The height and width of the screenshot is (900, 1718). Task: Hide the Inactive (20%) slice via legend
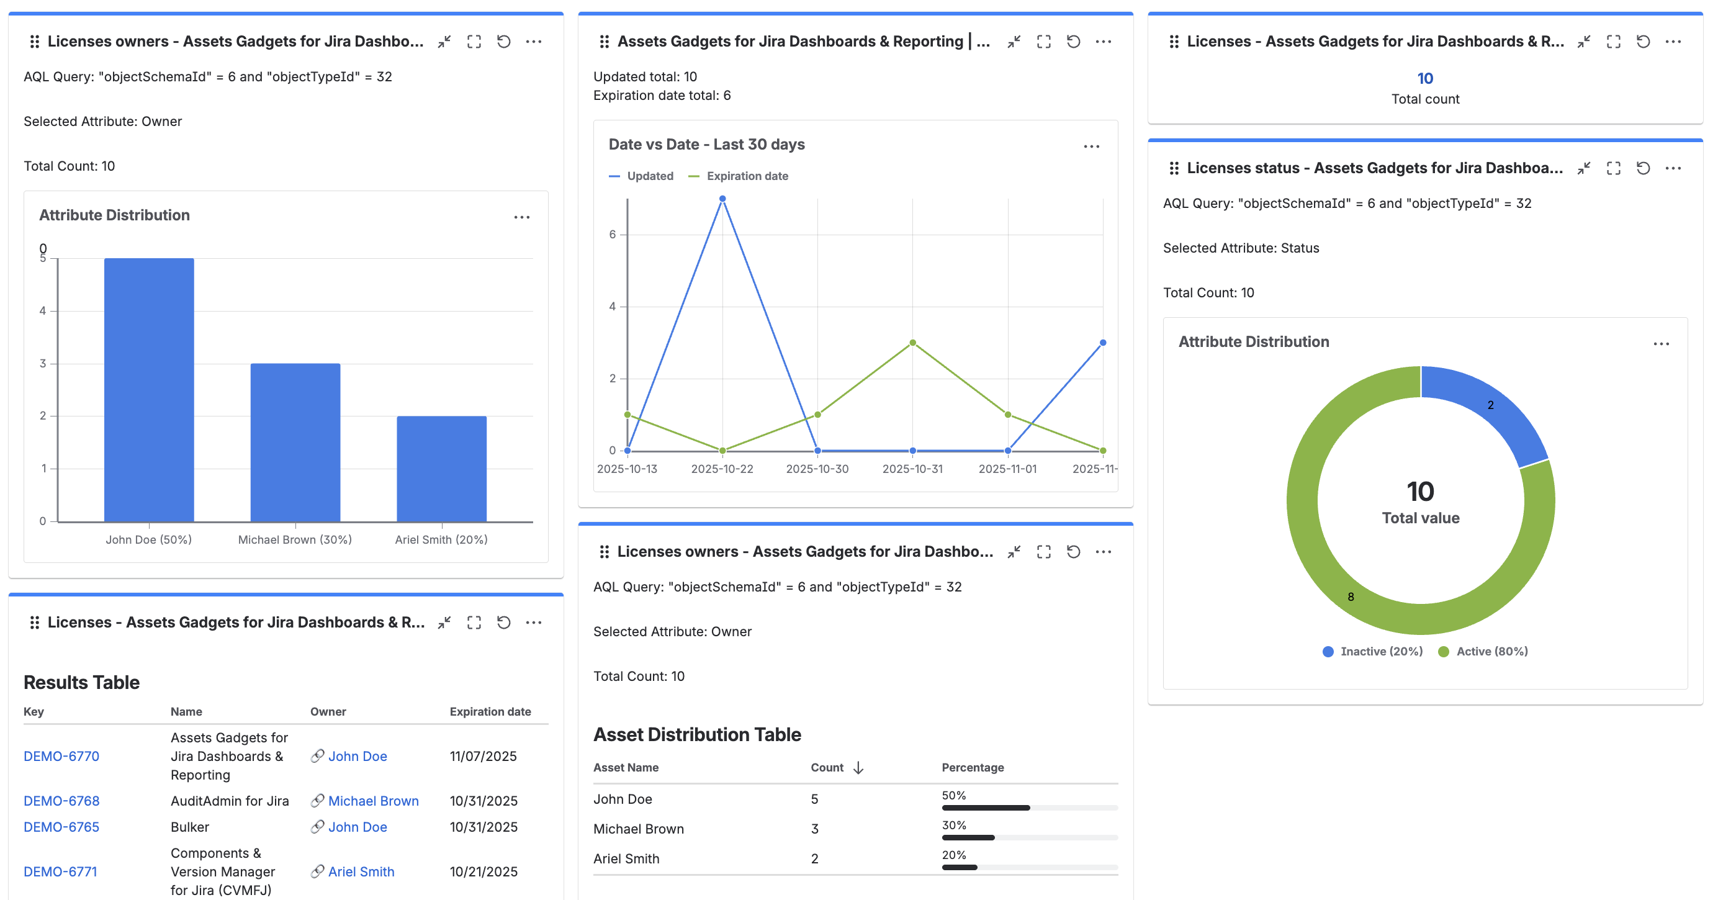1371,651
